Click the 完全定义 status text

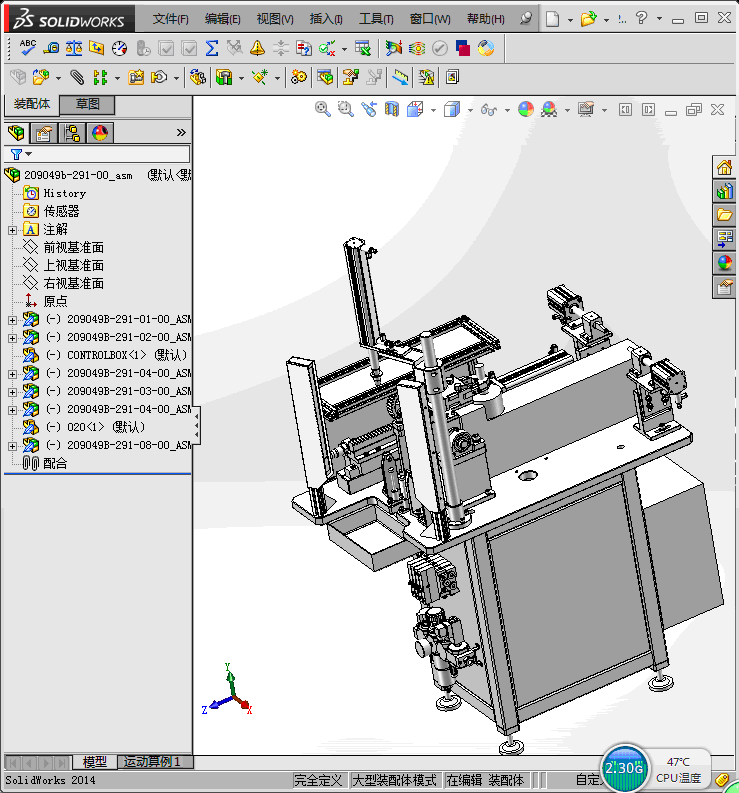point(318,780)
